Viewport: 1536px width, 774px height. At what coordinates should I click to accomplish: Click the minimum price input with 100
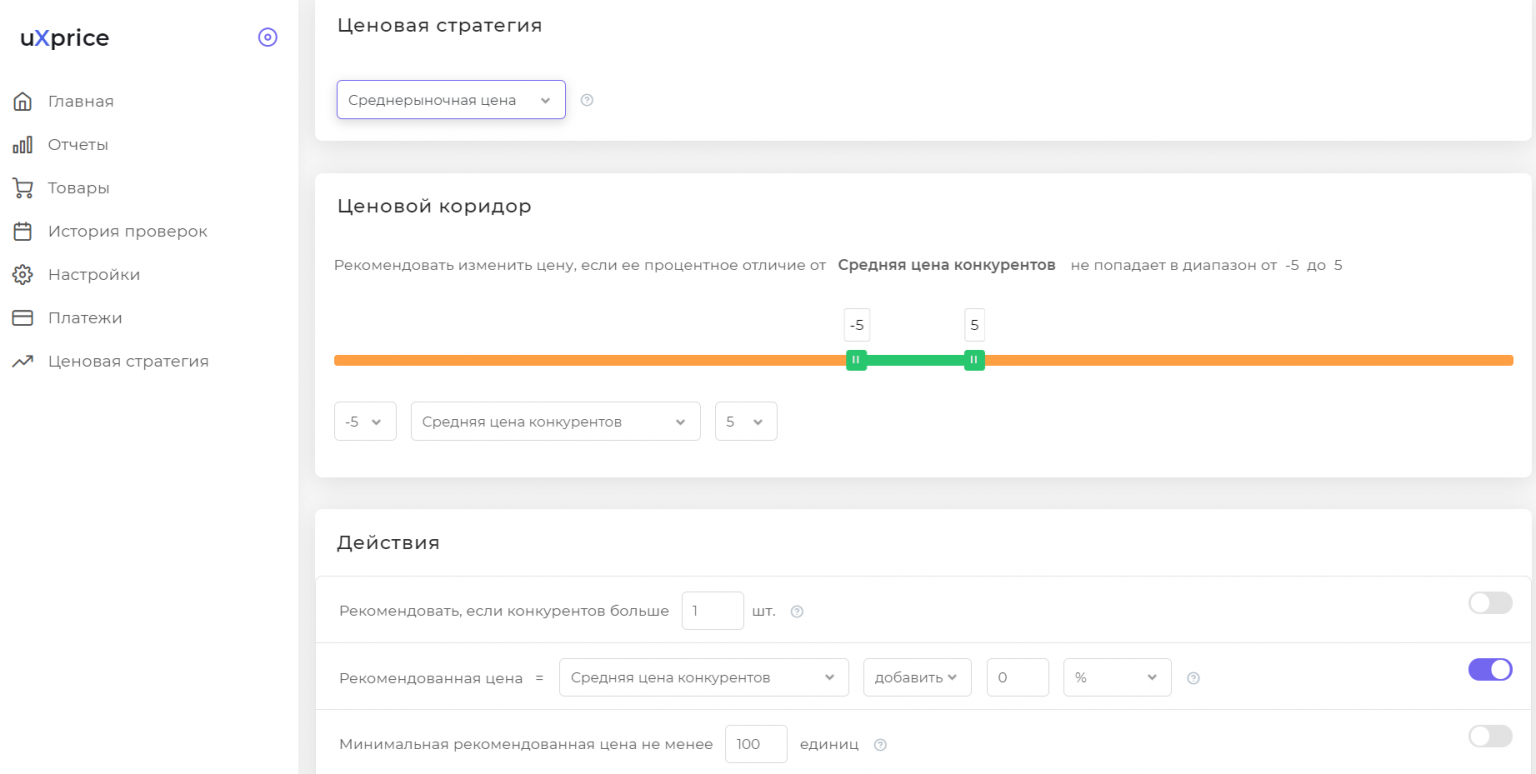click(755, 744)
